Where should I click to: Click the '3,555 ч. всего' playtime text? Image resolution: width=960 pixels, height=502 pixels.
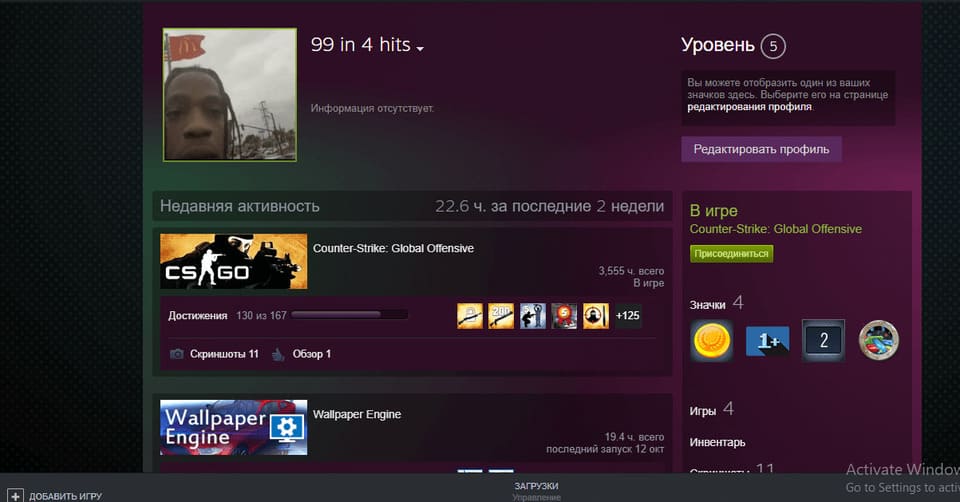click(x=631, y=271)
